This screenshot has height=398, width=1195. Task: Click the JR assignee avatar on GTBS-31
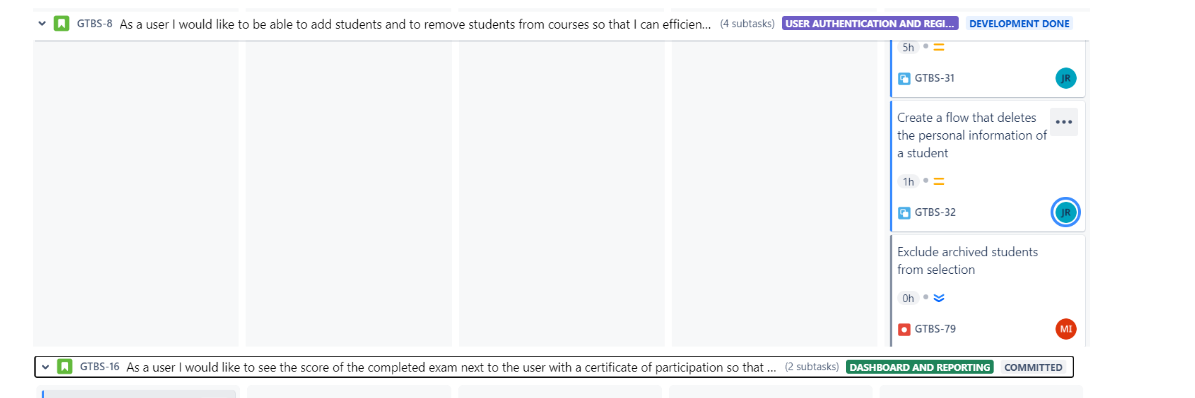pos(1065,78)
